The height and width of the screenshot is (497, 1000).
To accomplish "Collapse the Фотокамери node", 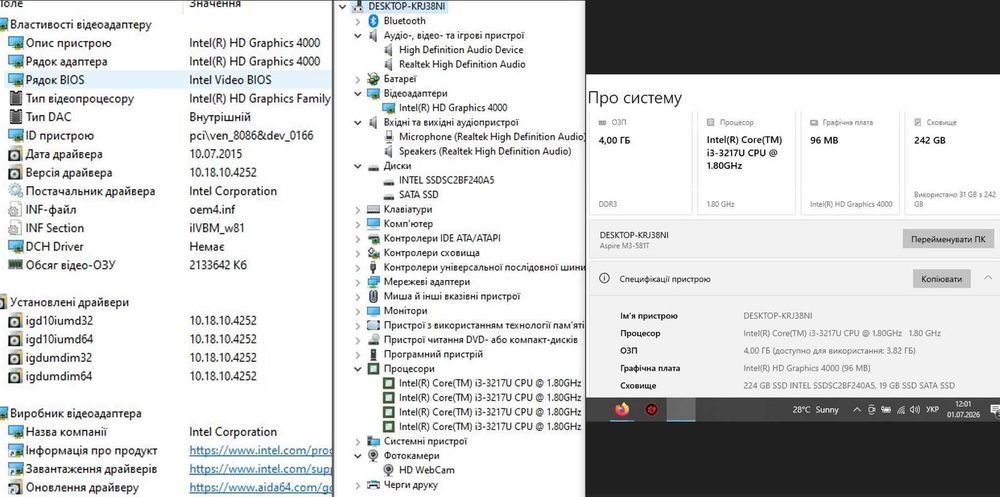I will point(358,456).
